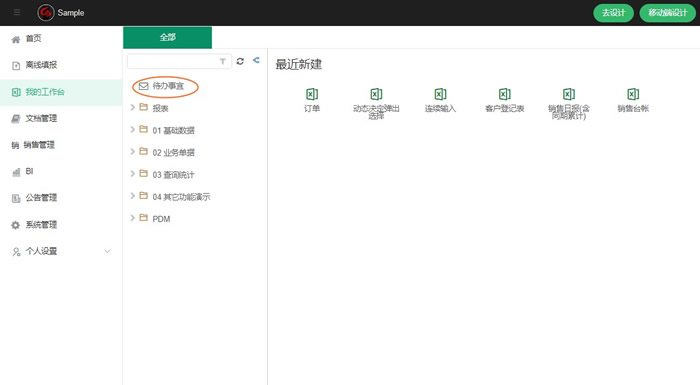The width and height of the screenshot is (700, 385).
Task: Expand the PDM folder chevron
Action: pyautogui.click(x=133, y=218)
